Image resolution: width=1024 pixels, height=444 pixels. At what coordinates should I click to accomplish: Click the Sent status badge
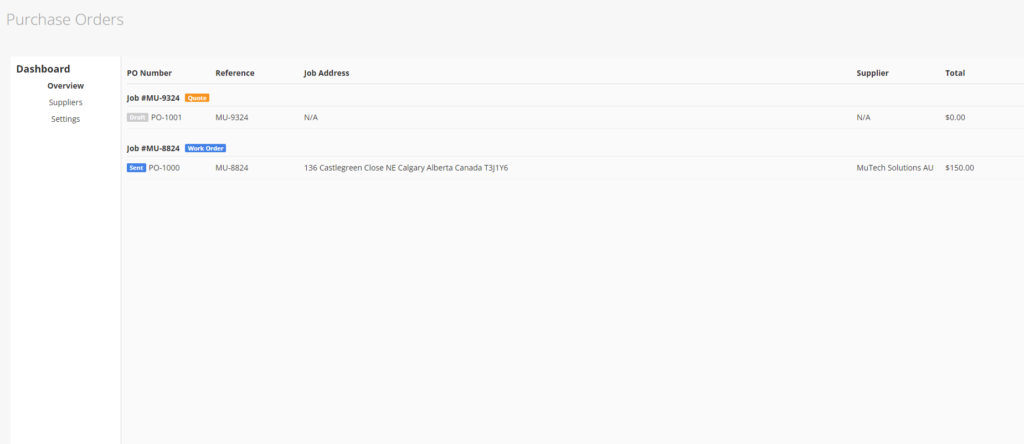[x=136, y=168]
